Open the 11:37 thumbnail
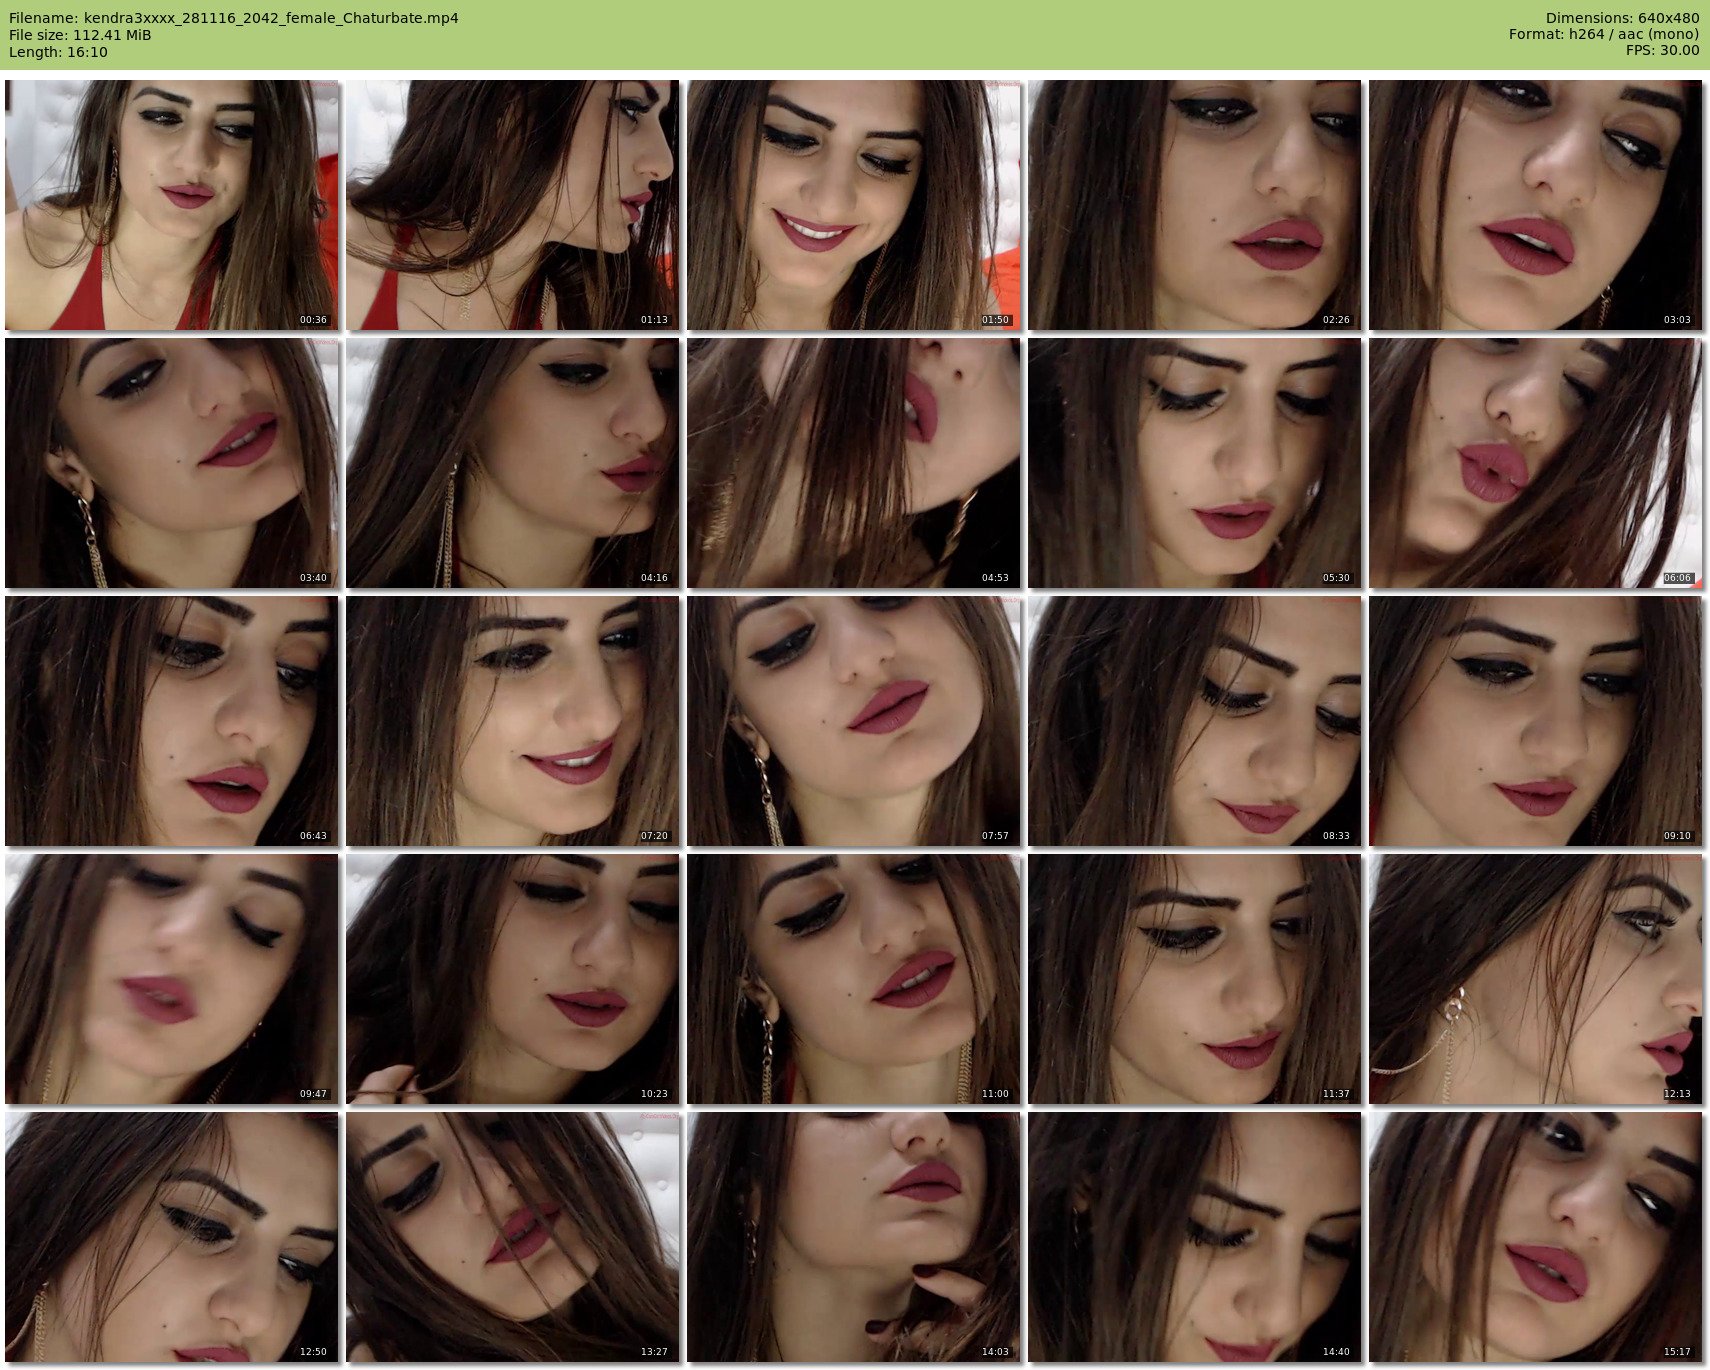Image resolution: width=1710 pixels, height=1370 pixels. pos(1194,979)
